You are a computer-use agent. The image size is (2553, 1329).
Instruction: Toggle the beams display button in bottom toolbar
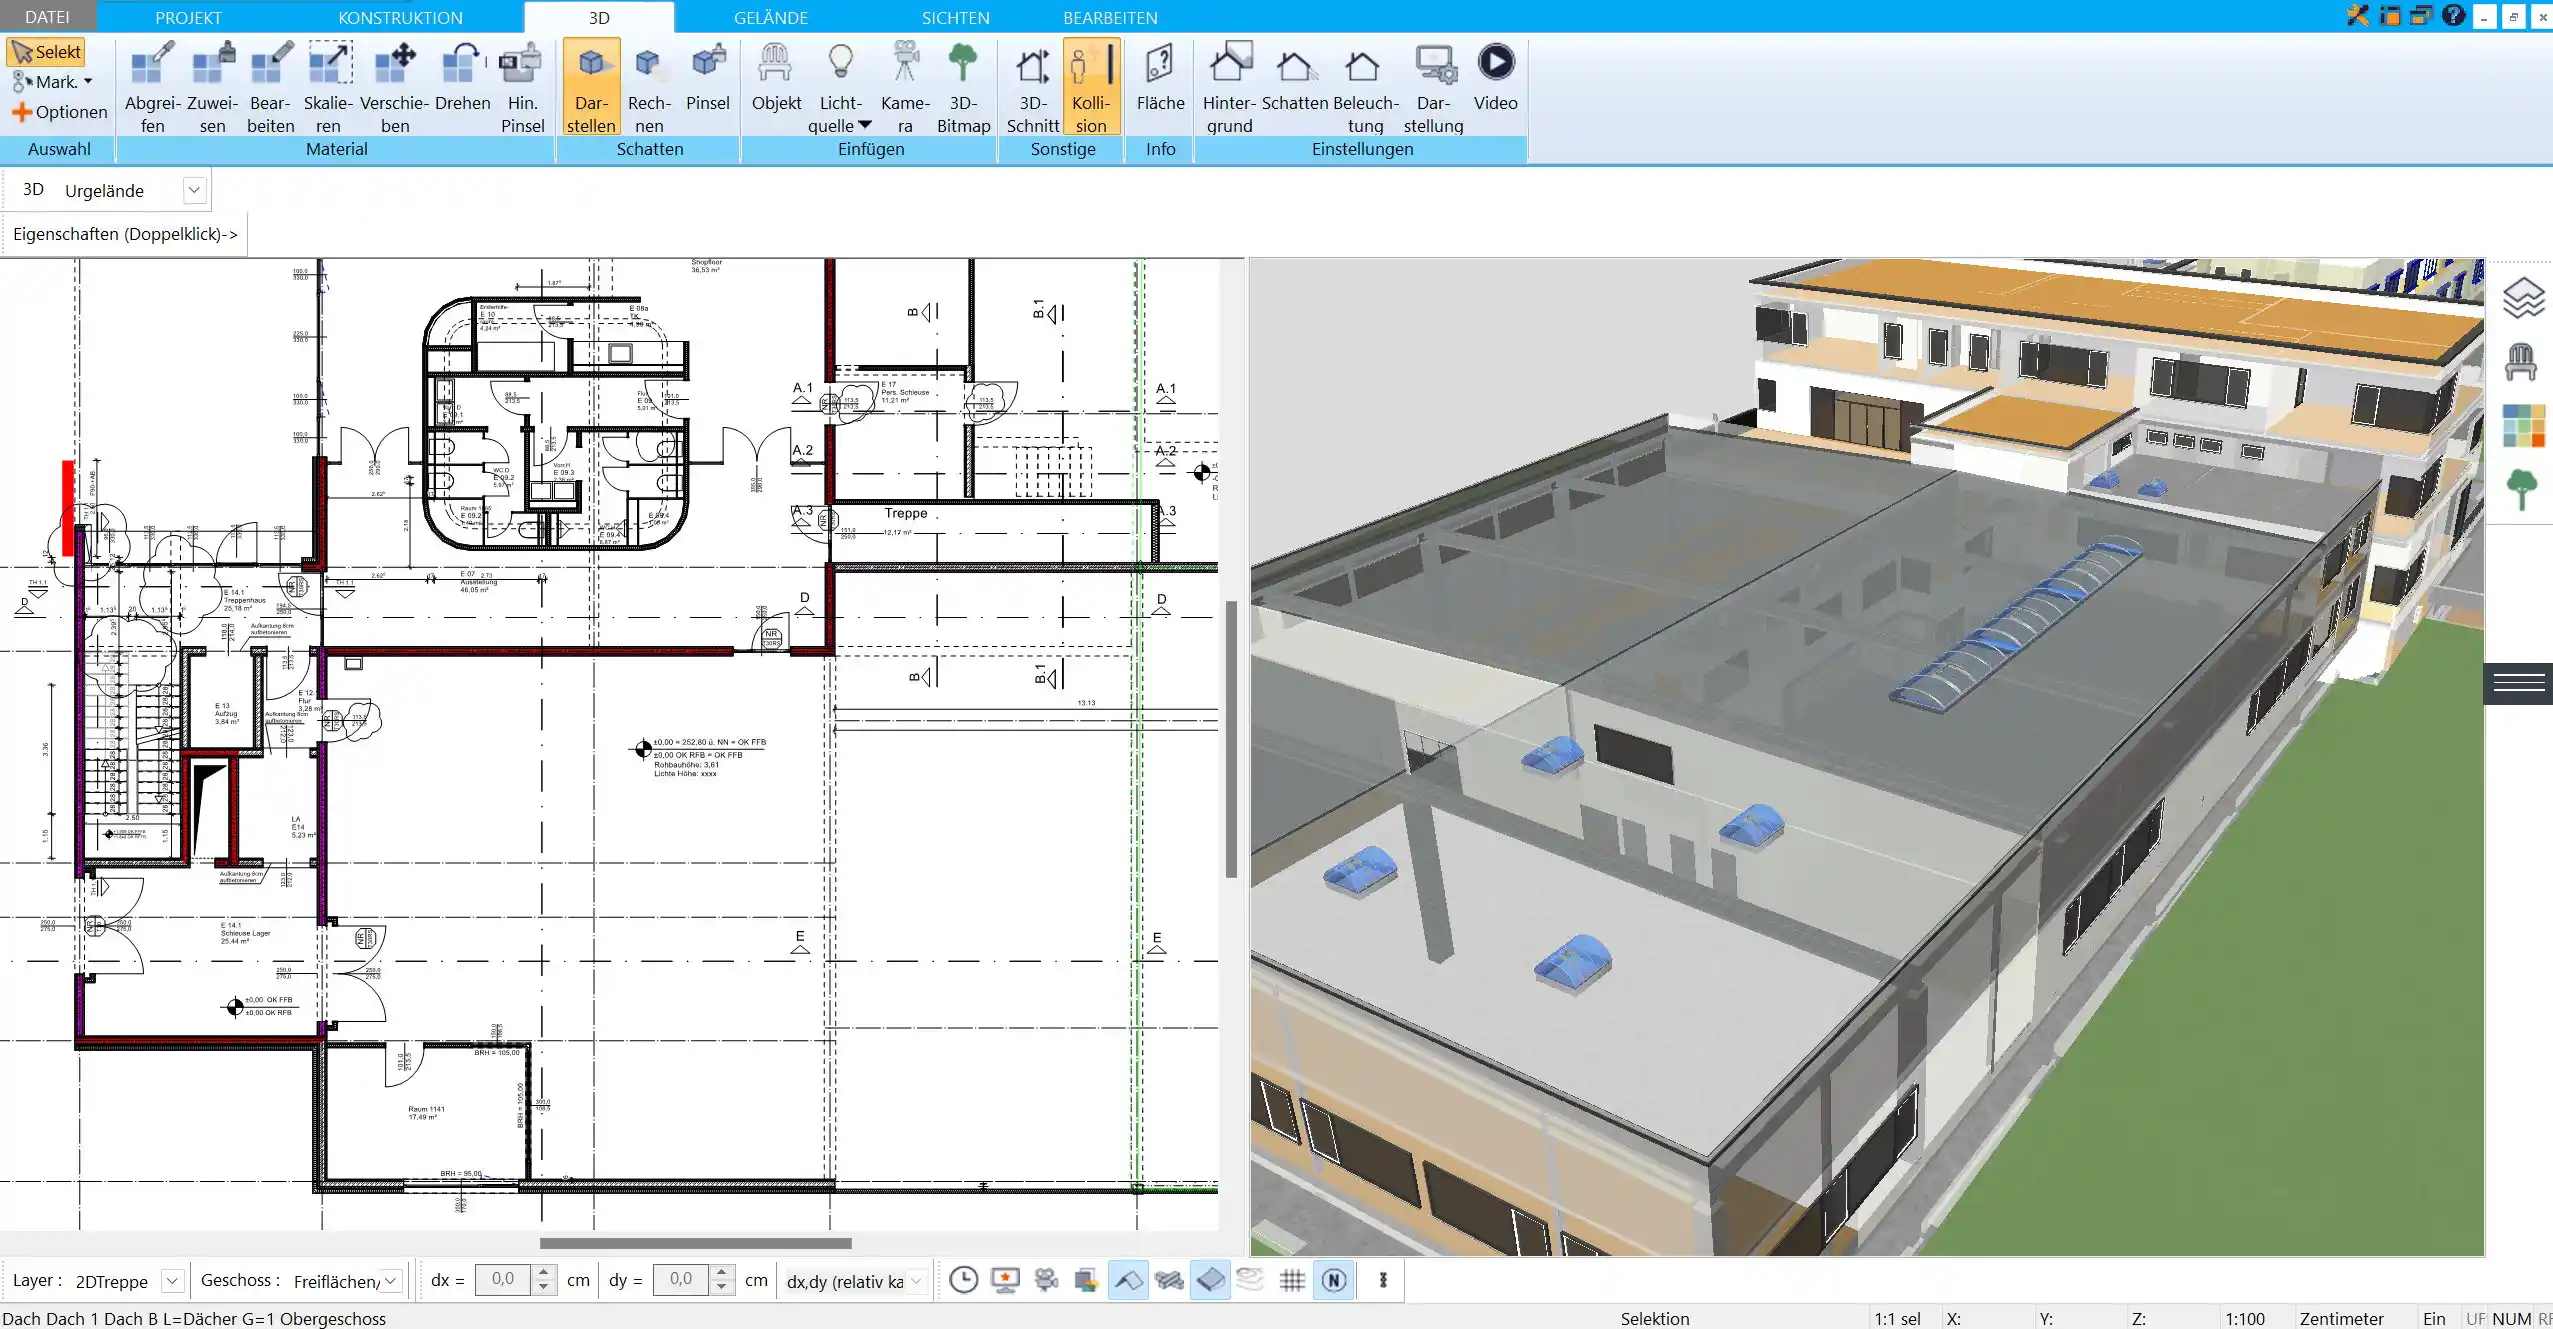pos(1169,1280)
